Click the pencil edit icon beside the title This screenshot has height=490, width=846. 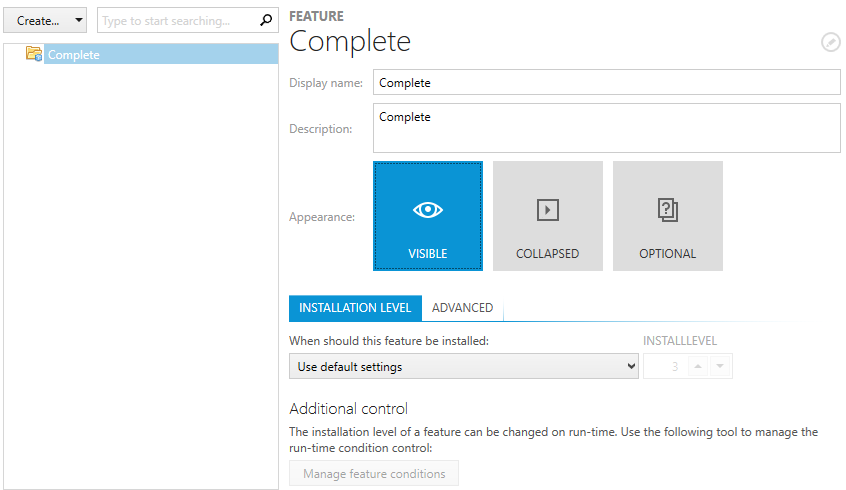(830, 42)
